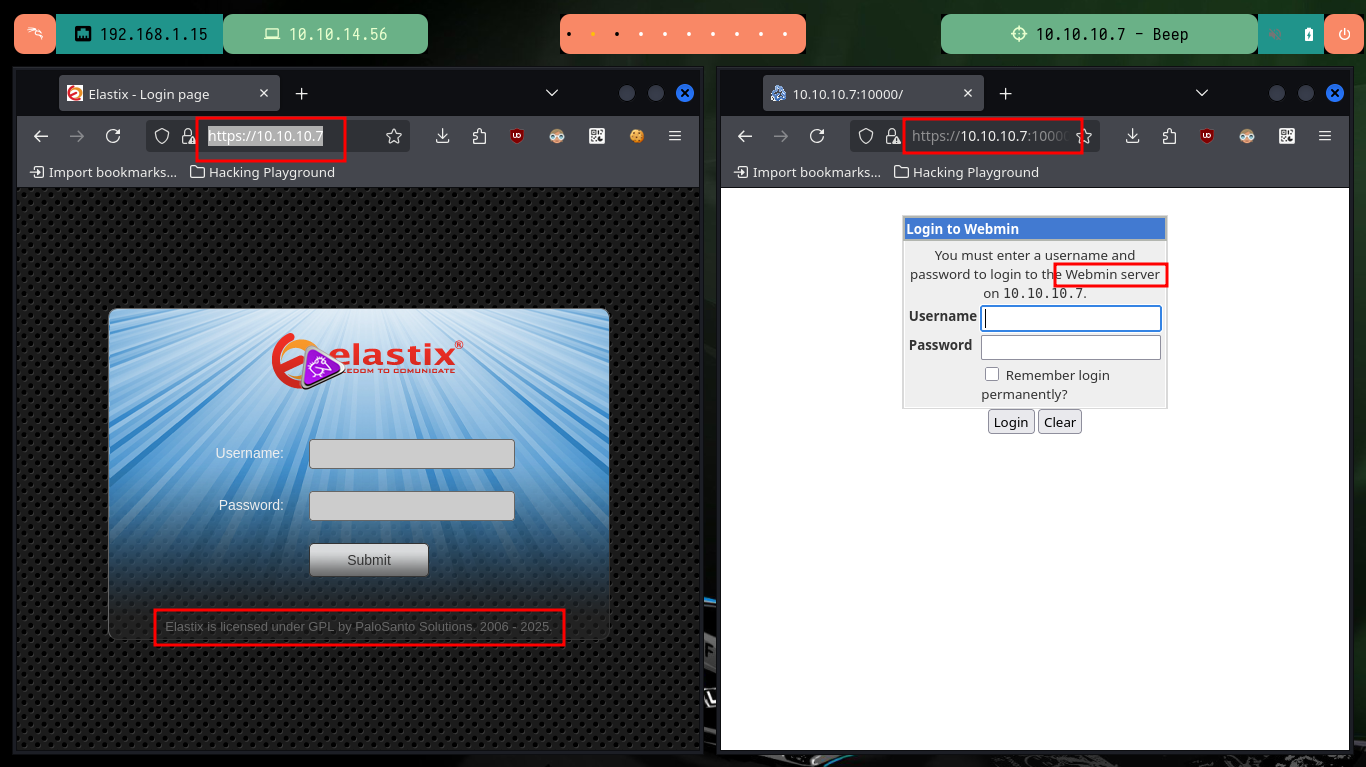Open new tab in Elastix window

coord(302,93)
